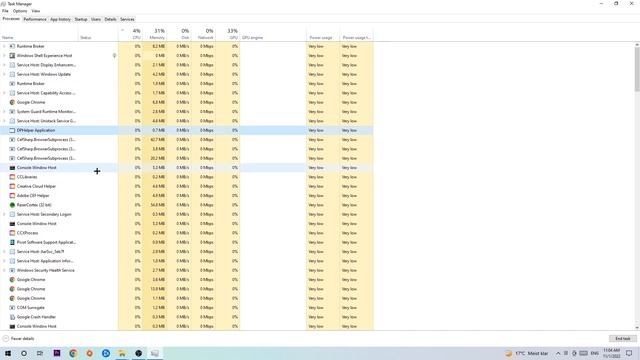Sort processes by the CPU column
The width and height of the screenshot is (640, 360).
click(131, 34)
